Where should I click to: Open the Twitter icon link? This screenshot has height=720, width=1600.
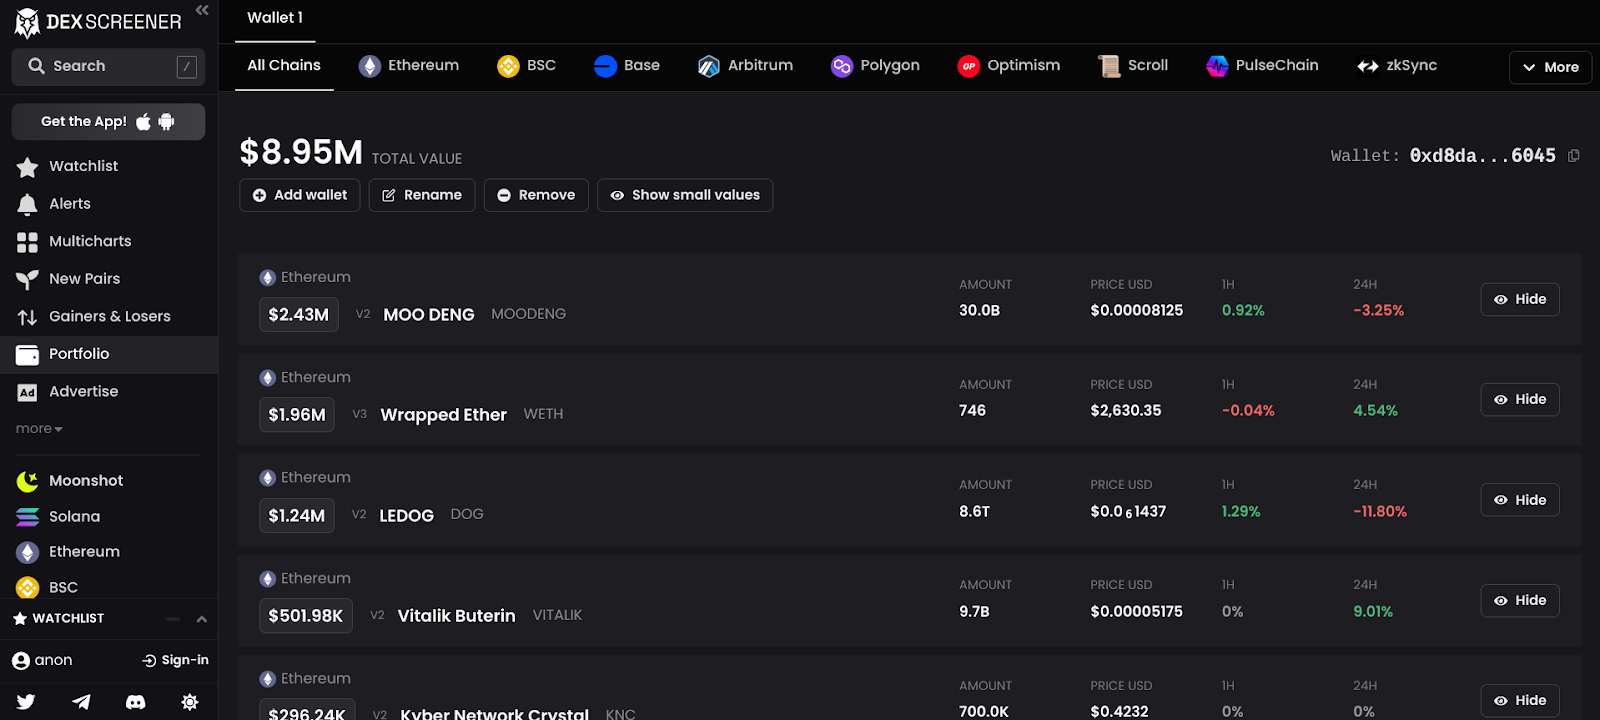pos(26,702)
